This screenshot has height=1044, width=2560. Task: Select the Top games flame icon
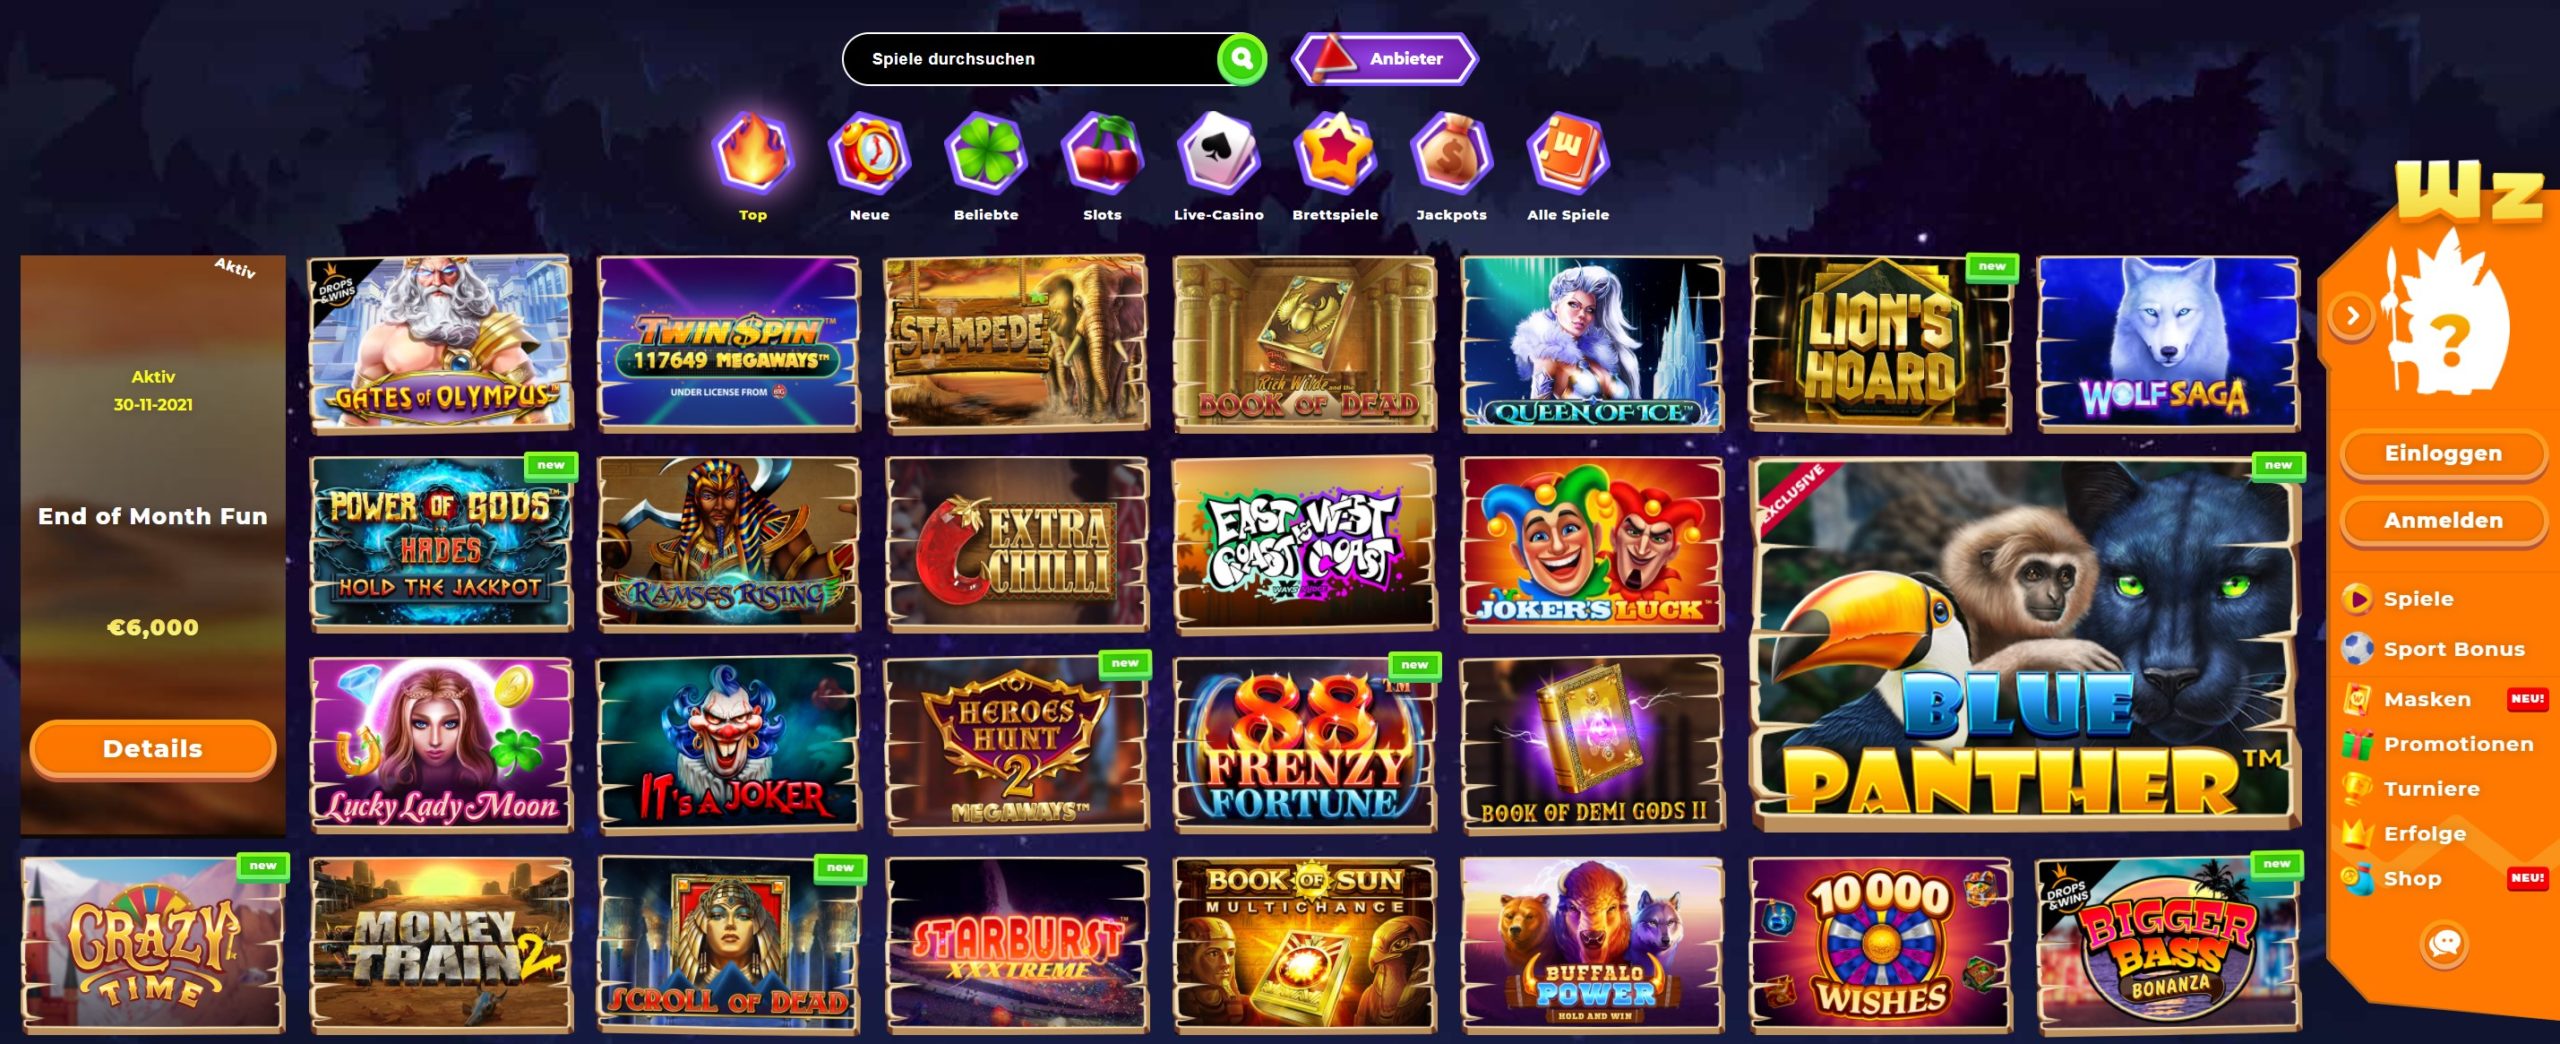[x=753, y=154]
